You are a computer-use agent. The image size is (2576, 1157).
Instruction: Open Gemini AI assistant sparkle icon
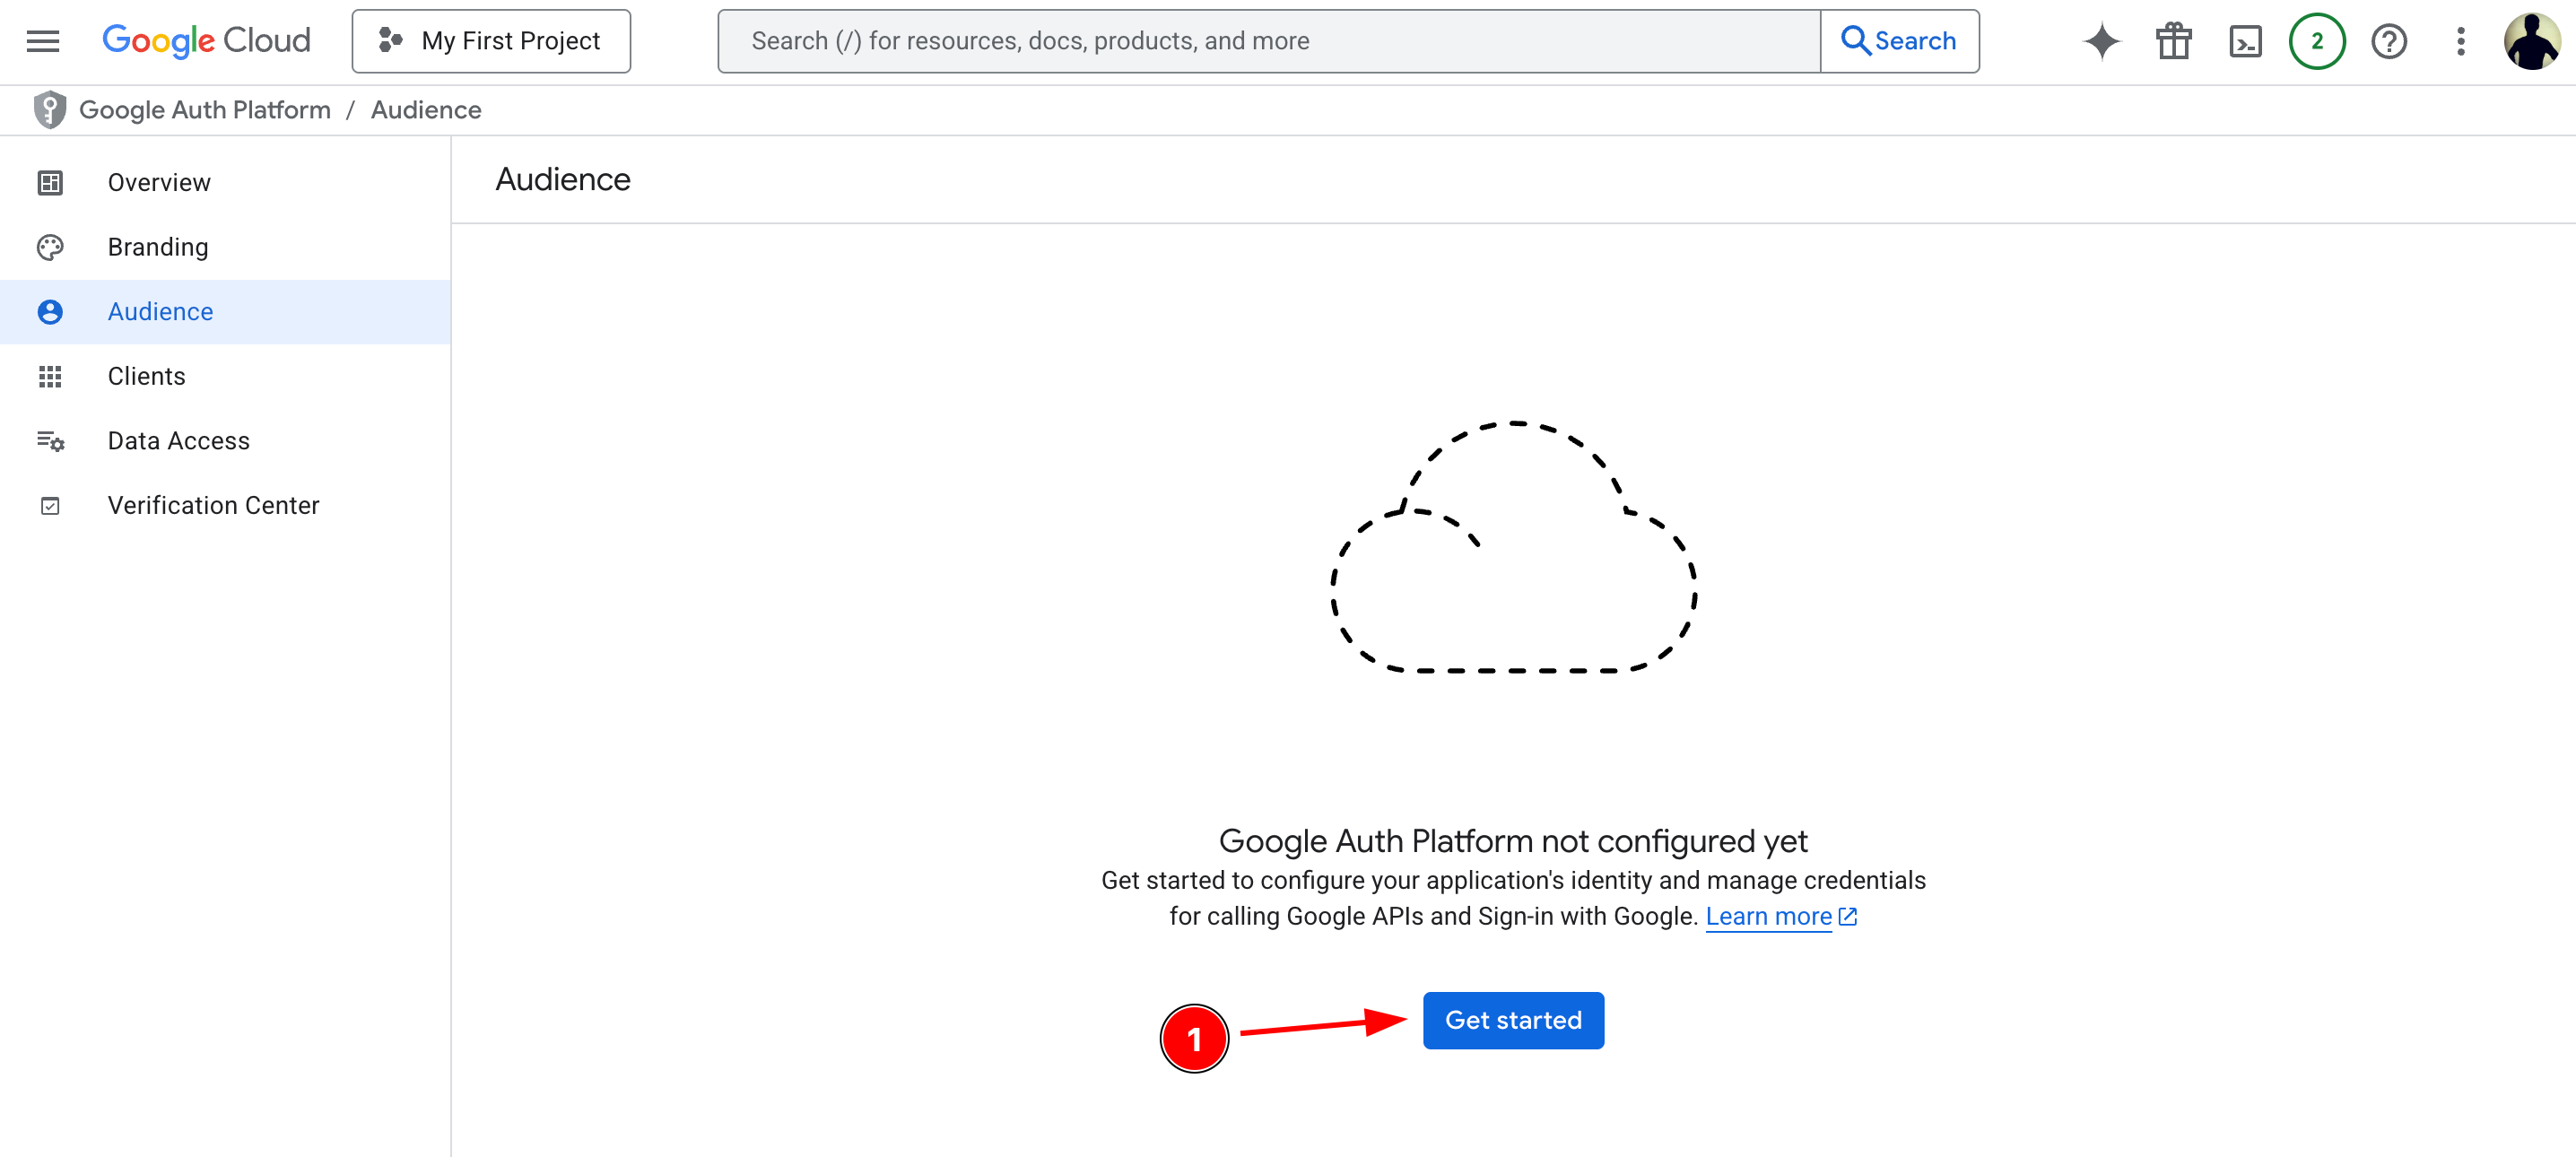point(2102,41)
